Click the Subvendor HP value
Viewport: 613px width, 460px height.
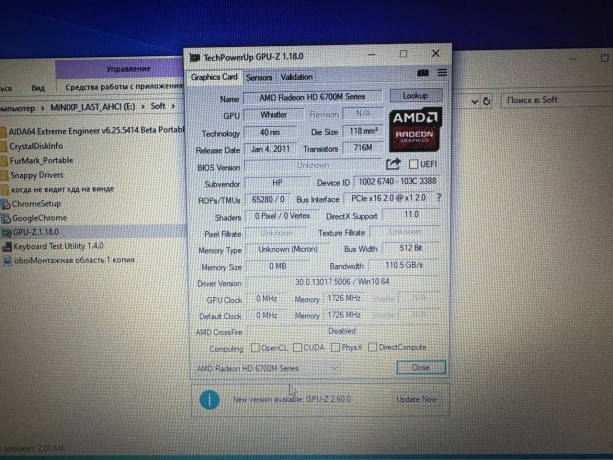pos(277,183)
